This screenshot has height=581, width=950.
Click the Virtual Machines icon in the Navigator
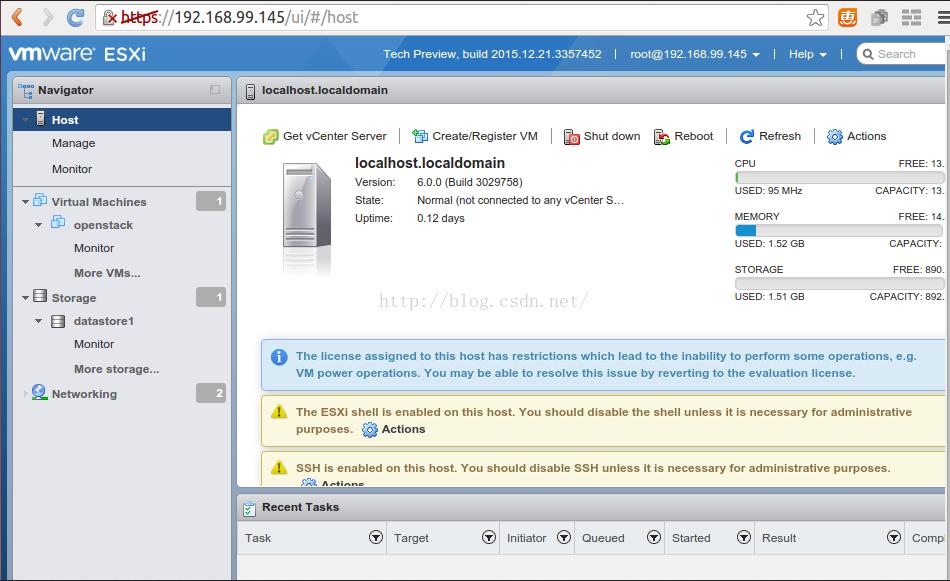click(40, 200)
